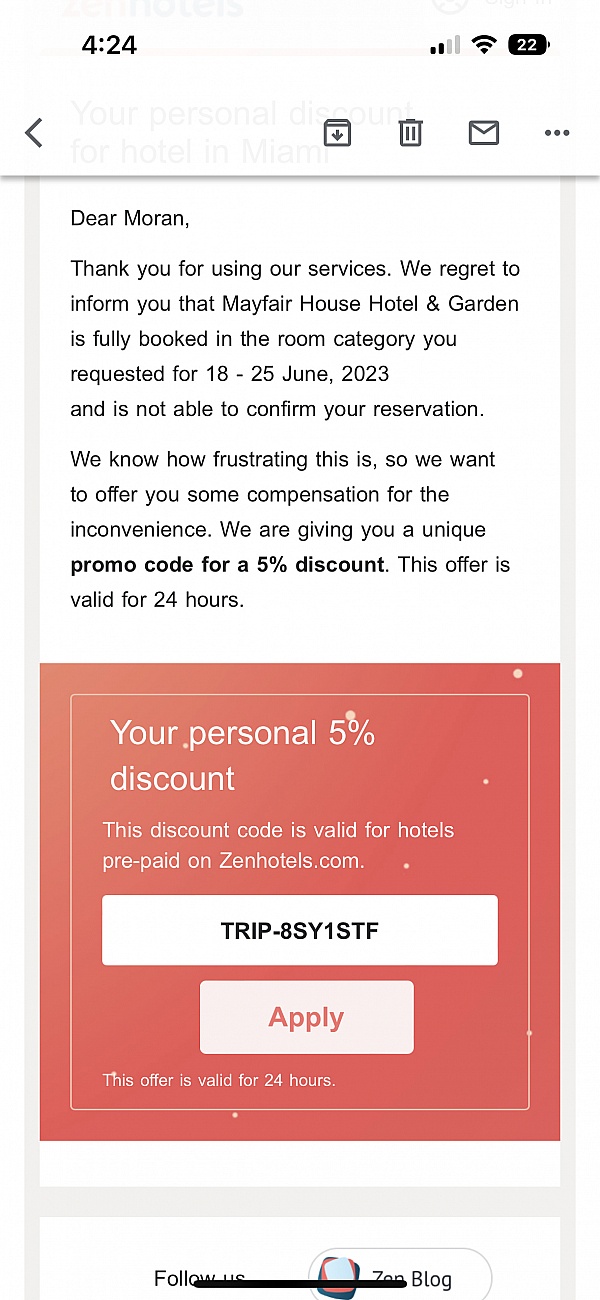This screenshot has width=600, height=1300.
Task: Collapse the message using the back chevron
Action: click(33, 133)
